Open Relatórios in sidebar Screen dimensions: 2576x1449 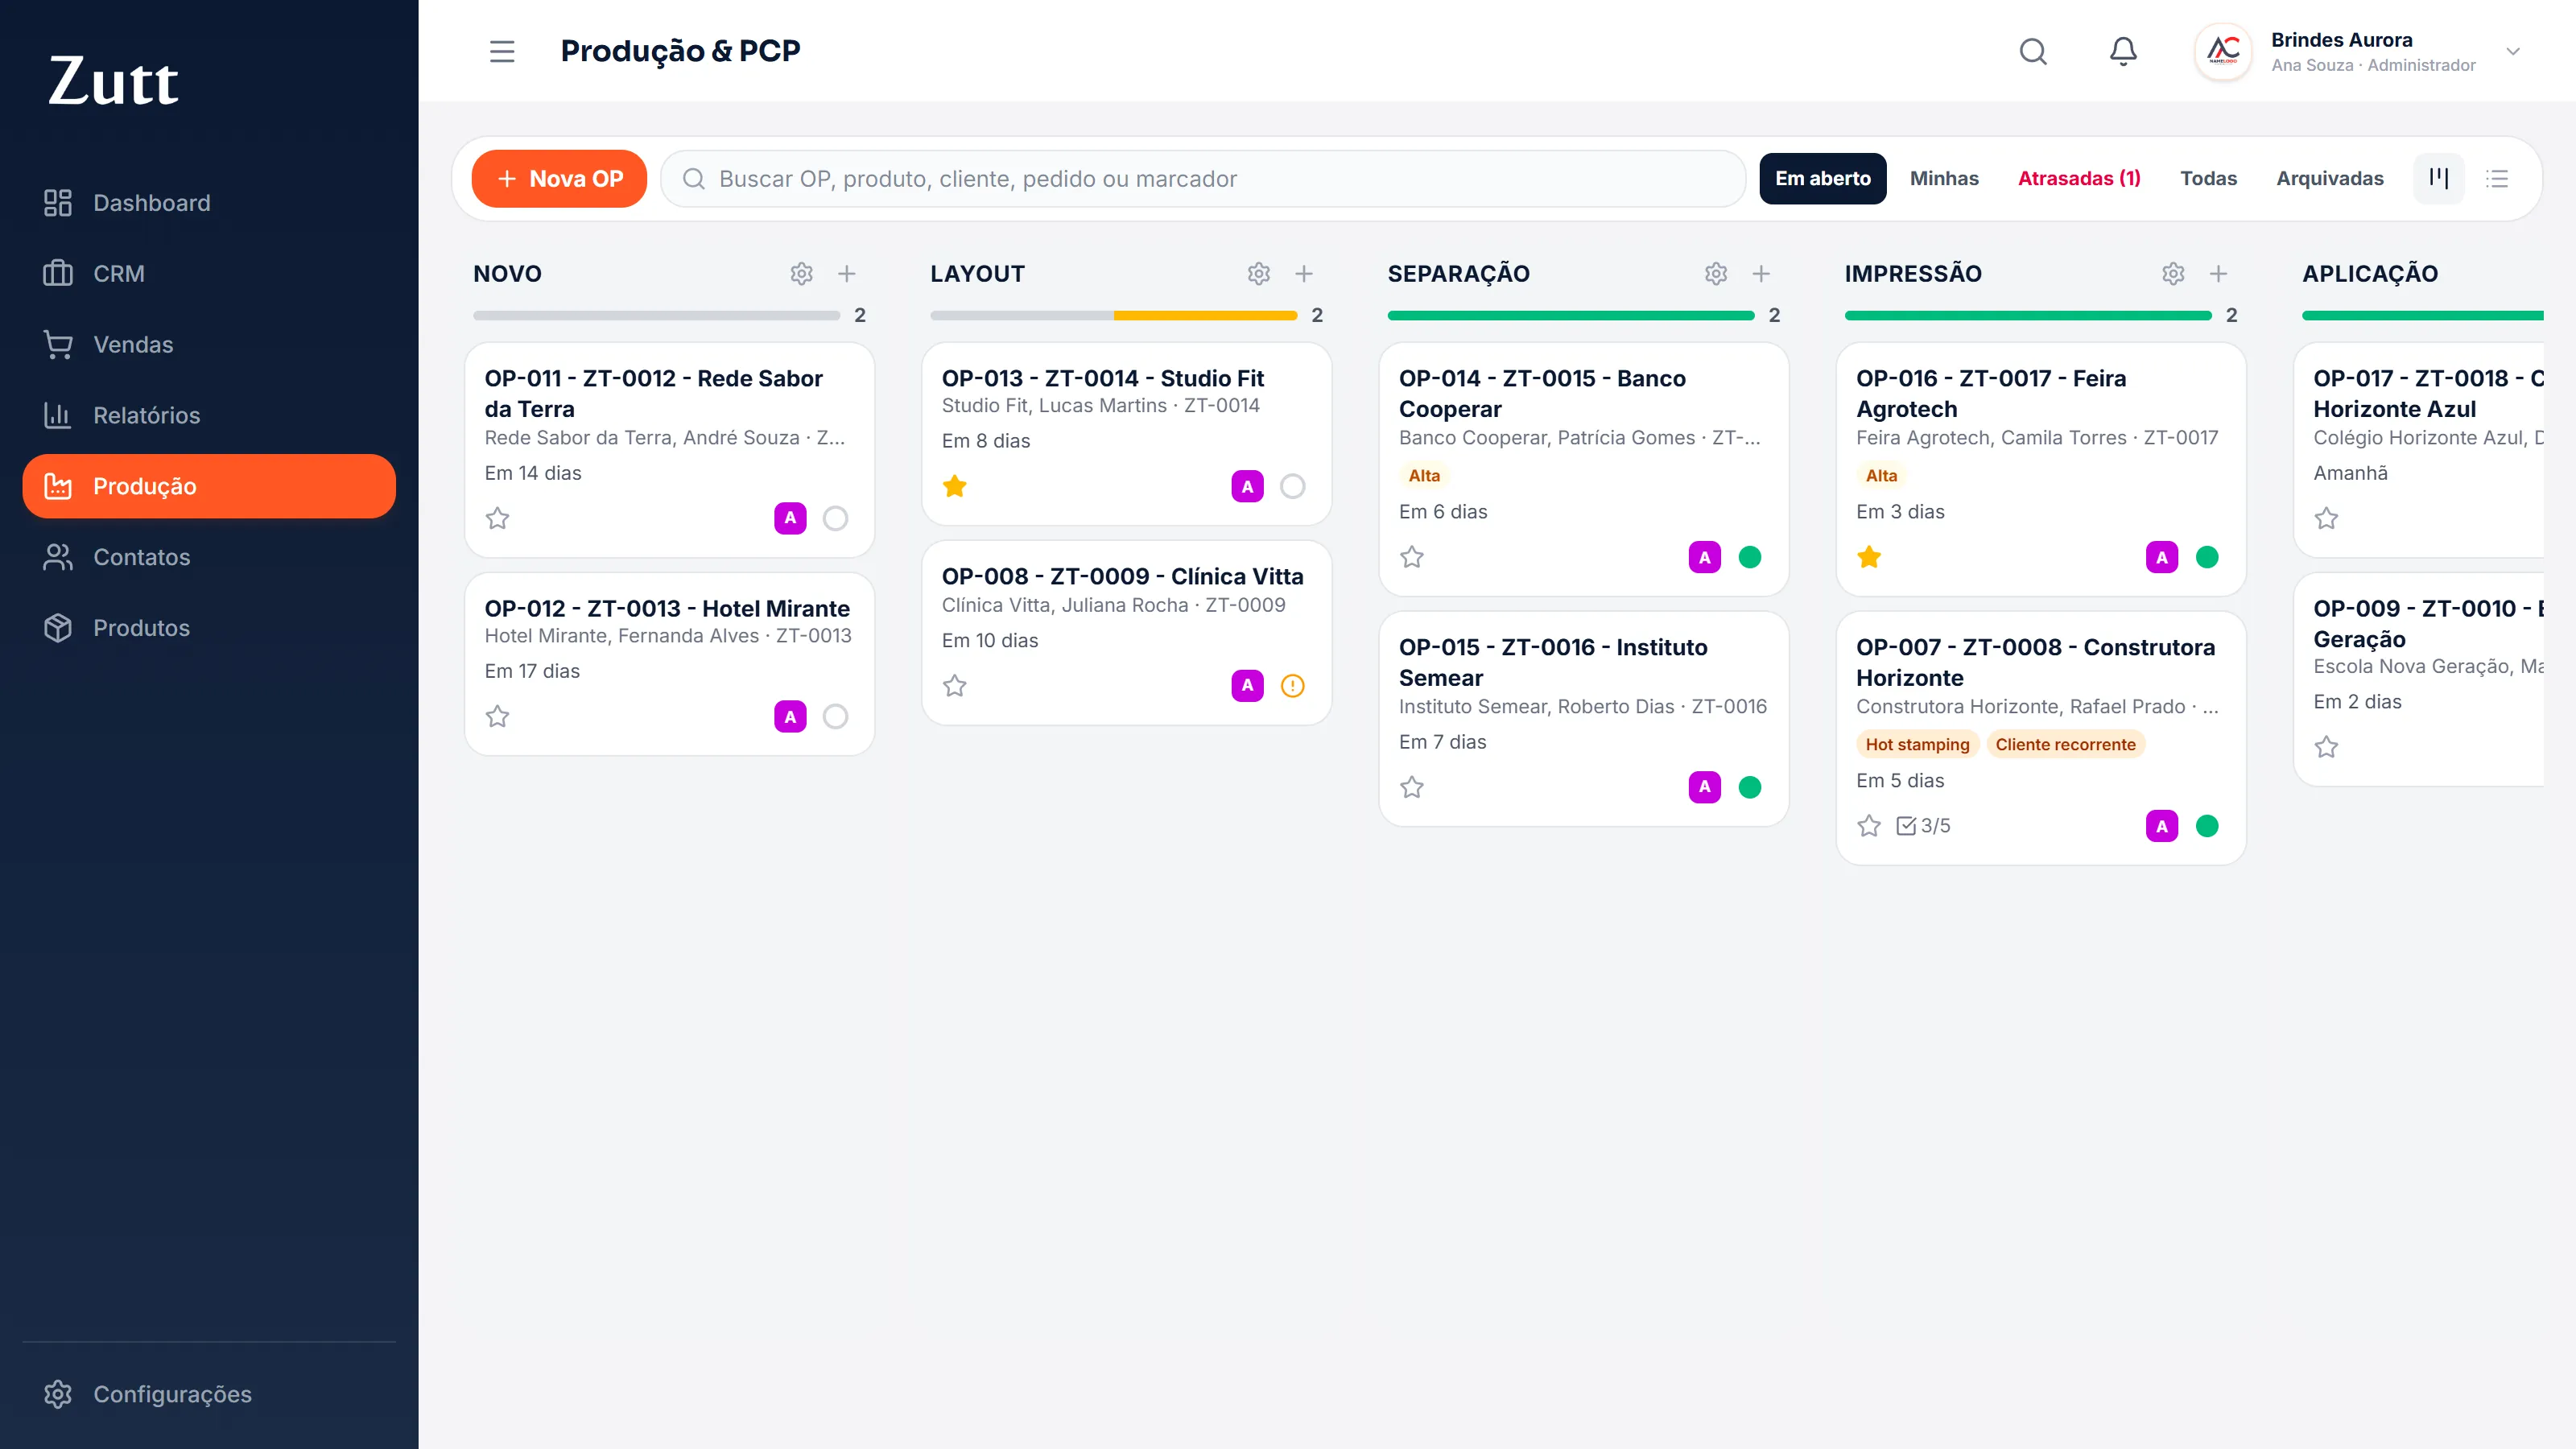[x=209, y=415]
